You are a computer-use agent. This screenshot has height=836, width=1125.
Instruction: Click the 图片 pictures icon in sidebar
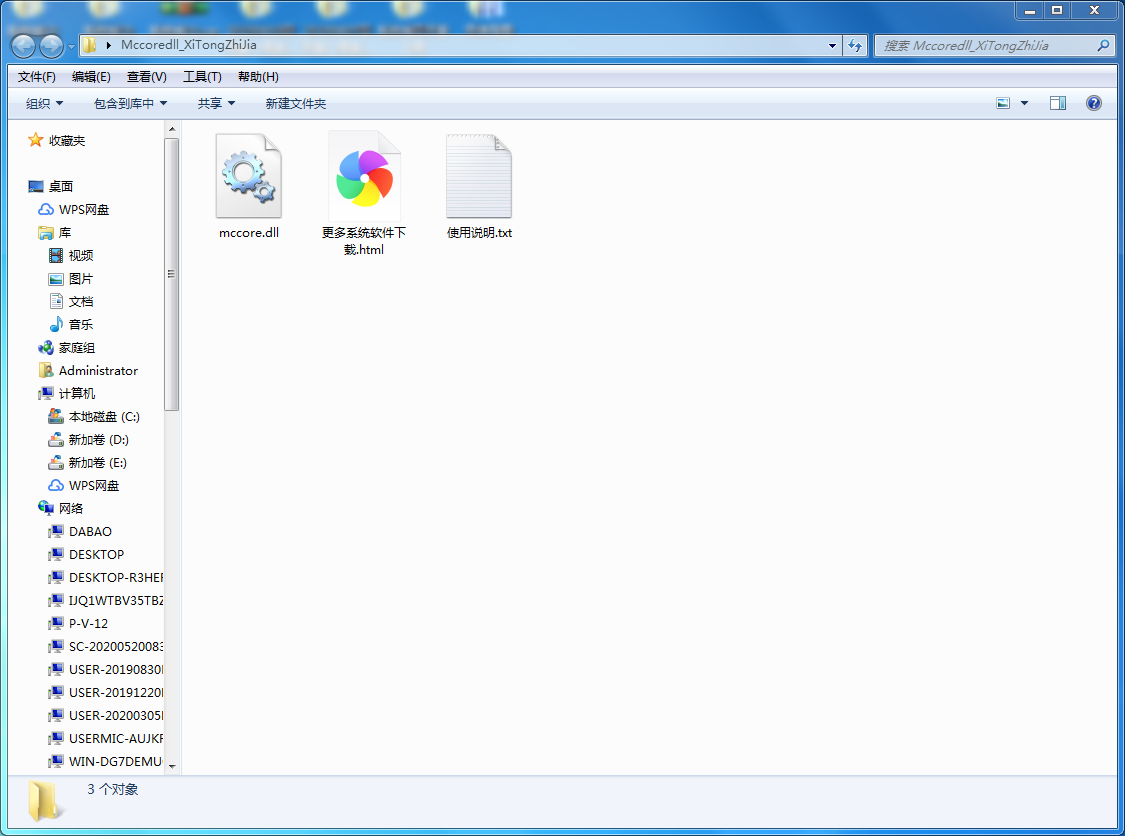pos(56,278)
